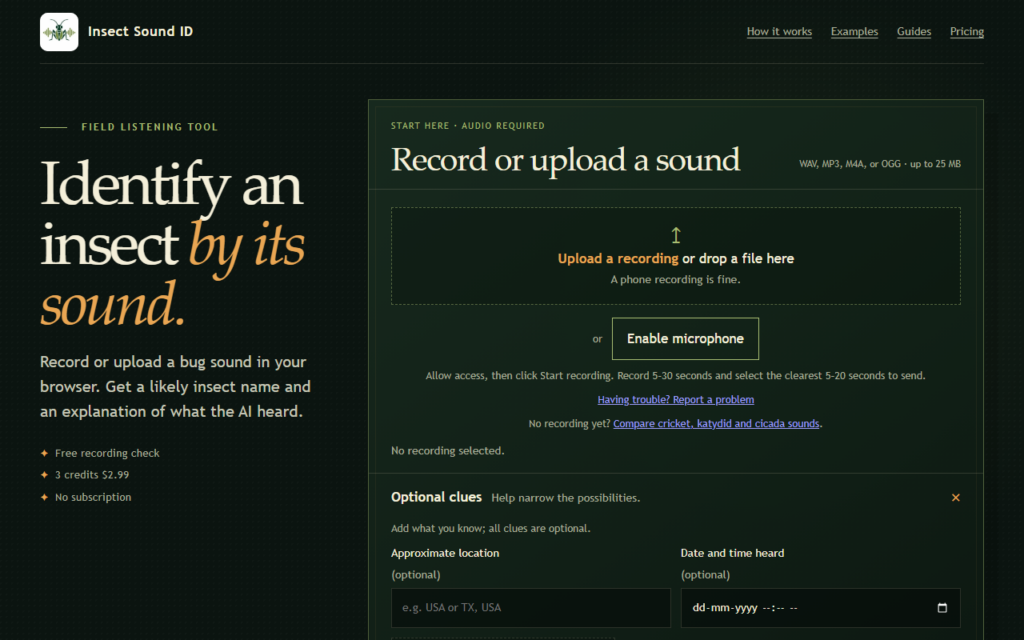Screen dimensions: 1024x640
Task: Click the star bullet icon beside Free recording check
Action: pos(44,453)
